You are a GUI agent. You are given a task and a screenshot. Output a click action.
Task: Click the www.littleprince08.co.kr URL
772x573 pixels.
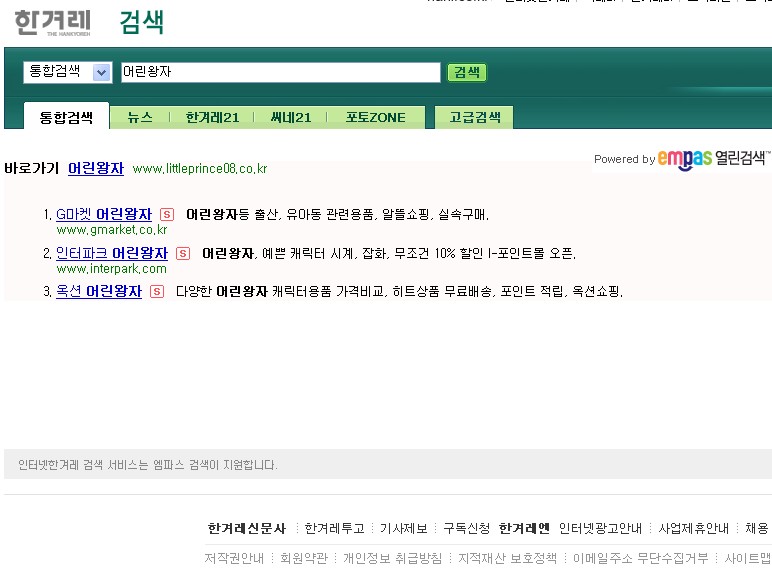[x=200, y=169]
